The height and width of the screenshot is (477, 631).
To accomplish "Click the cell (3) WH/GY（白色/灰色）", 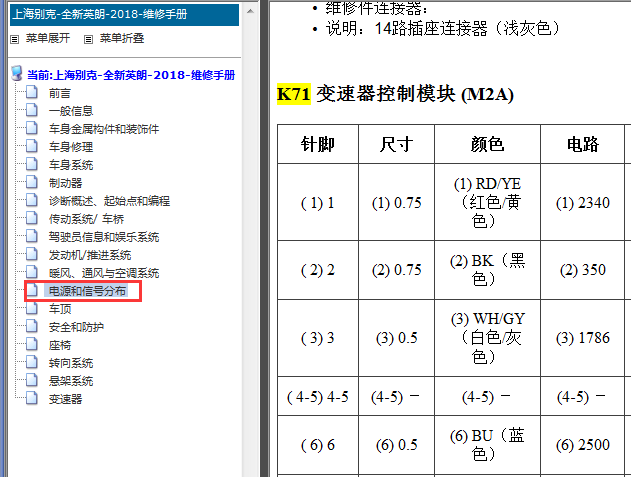I will [x=487, y=338].
